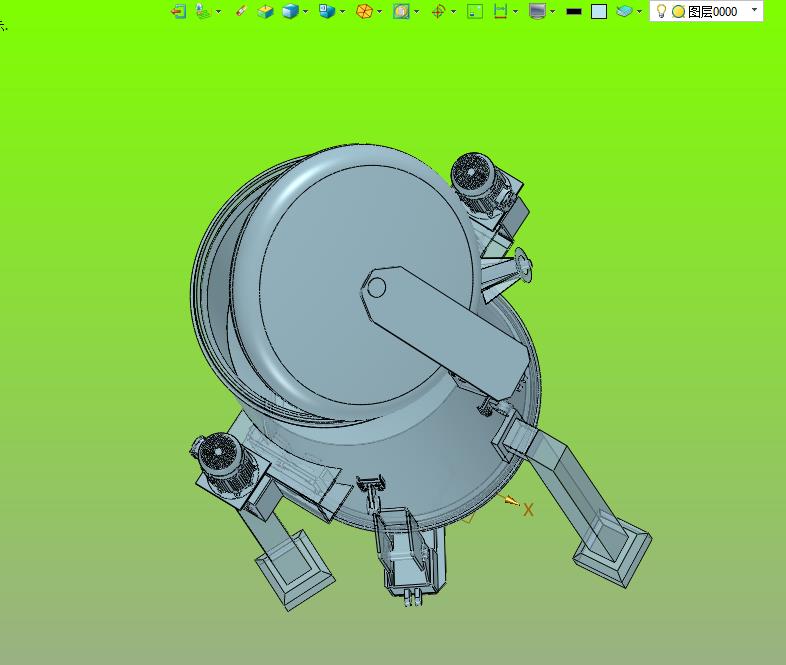The image size is (786, 665).
Task: Click the blue cube view orientation icon
Action: click(x=327, y=11)
